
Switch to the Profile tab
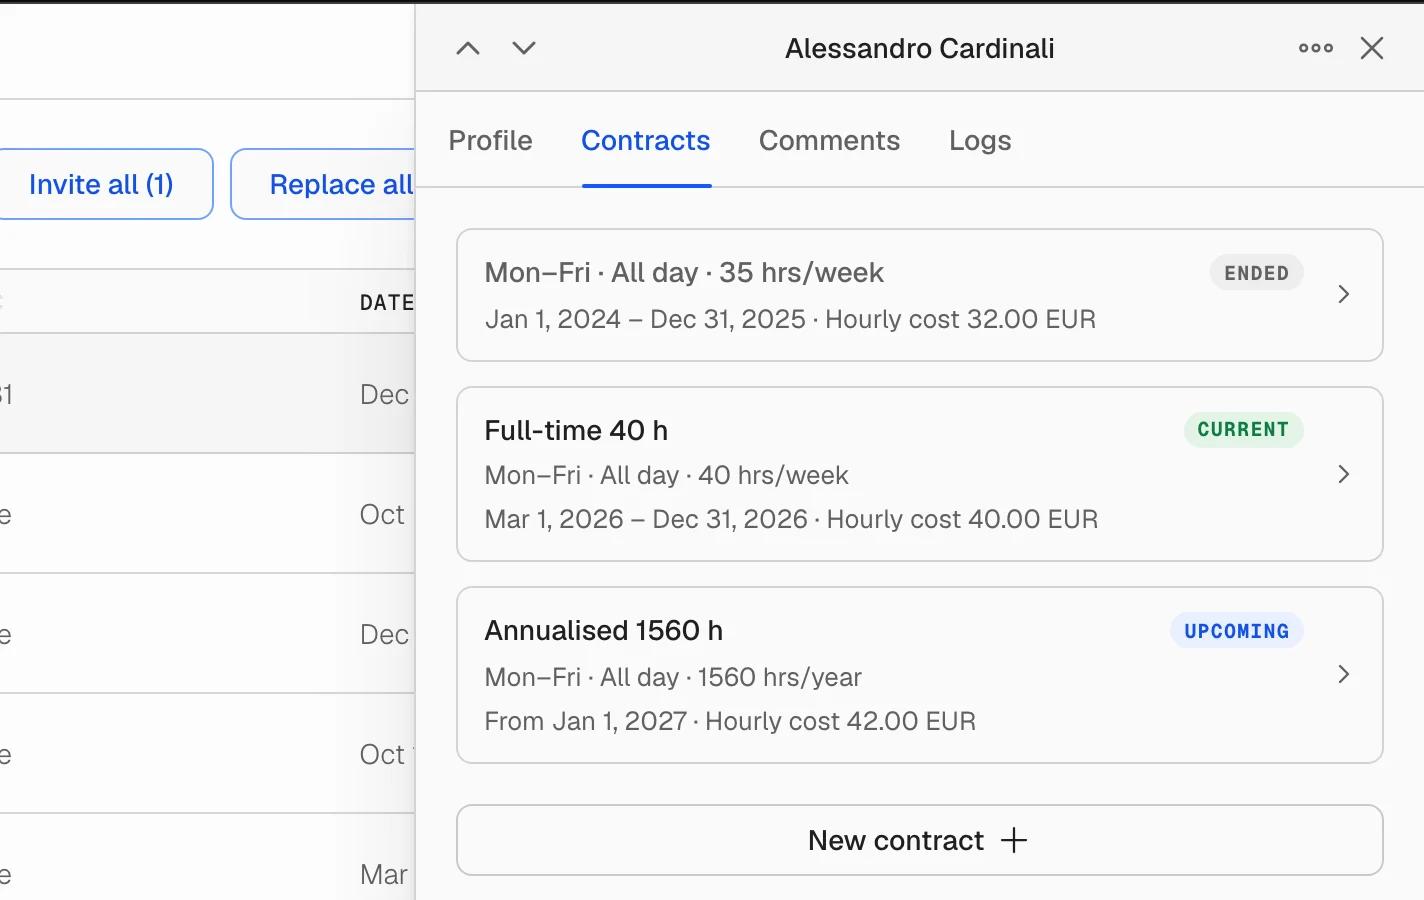point(490,140)
